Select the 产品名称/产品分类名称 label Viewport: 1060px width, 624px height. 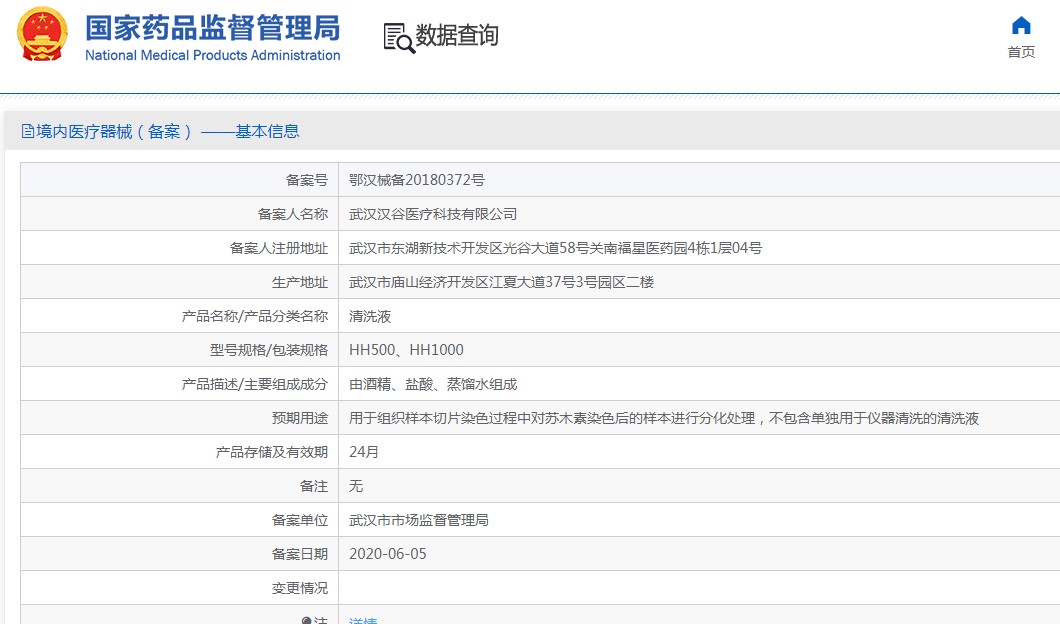(x=255, y=316)
